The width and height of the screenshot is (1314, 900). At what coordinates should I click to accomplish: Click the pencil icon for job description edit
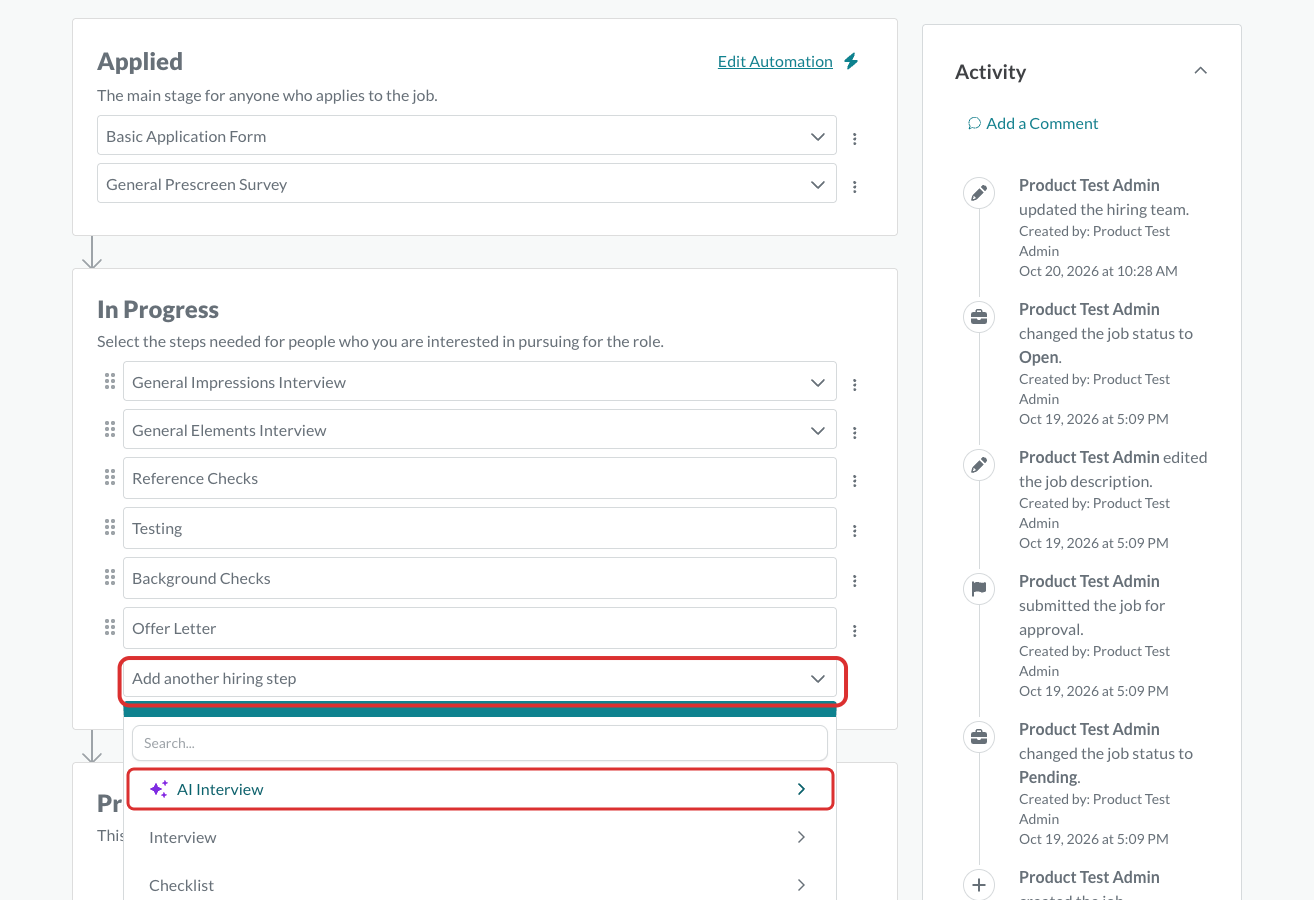979,465
